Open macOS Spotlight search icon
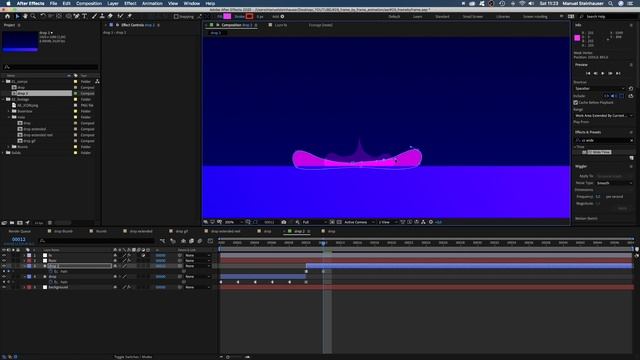Image resolution: width=640 pixels, height=360 pixels. (x=610, y=3)
